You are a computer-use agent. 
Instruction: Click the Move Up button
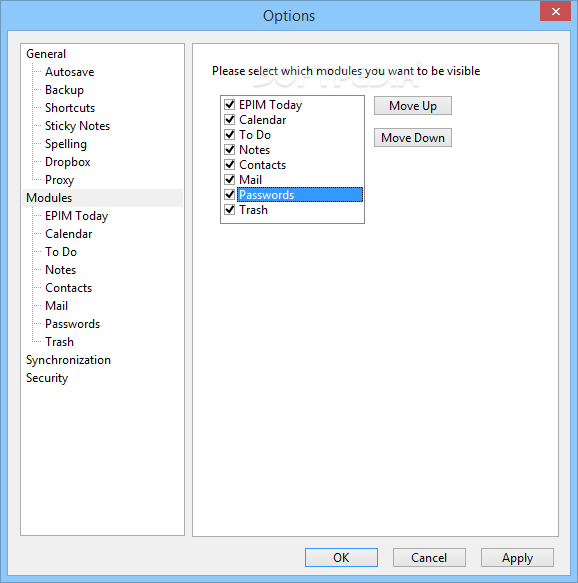[x=413, y=106]
